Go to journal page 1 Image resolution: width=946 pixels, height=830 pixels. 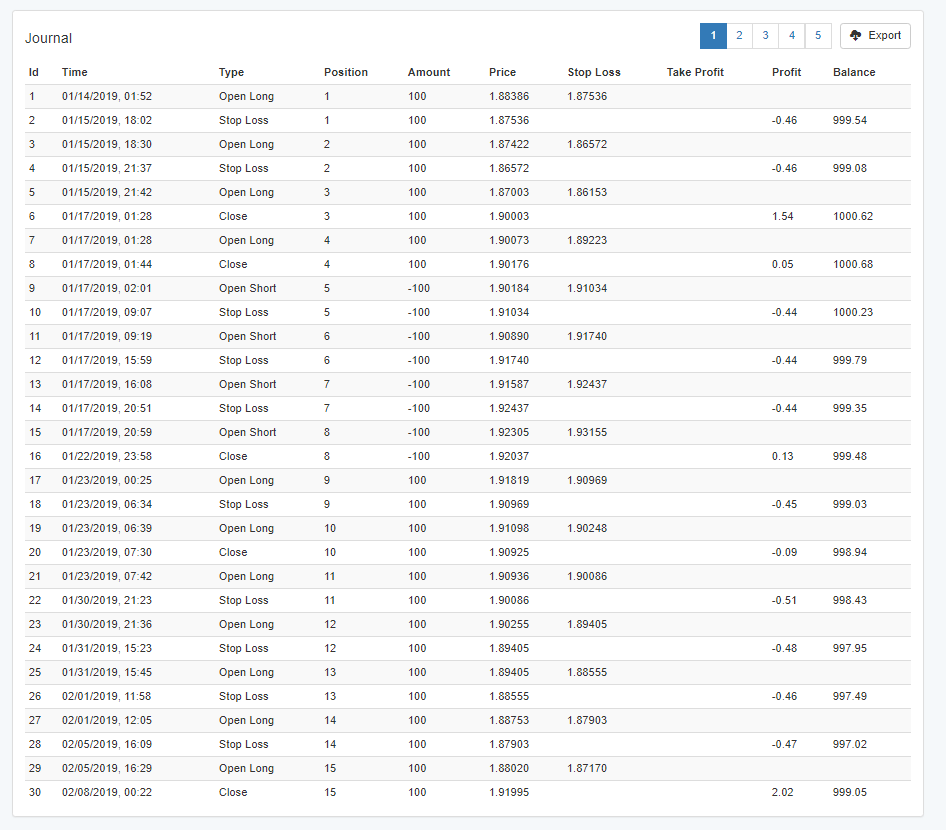pos(713,36)
